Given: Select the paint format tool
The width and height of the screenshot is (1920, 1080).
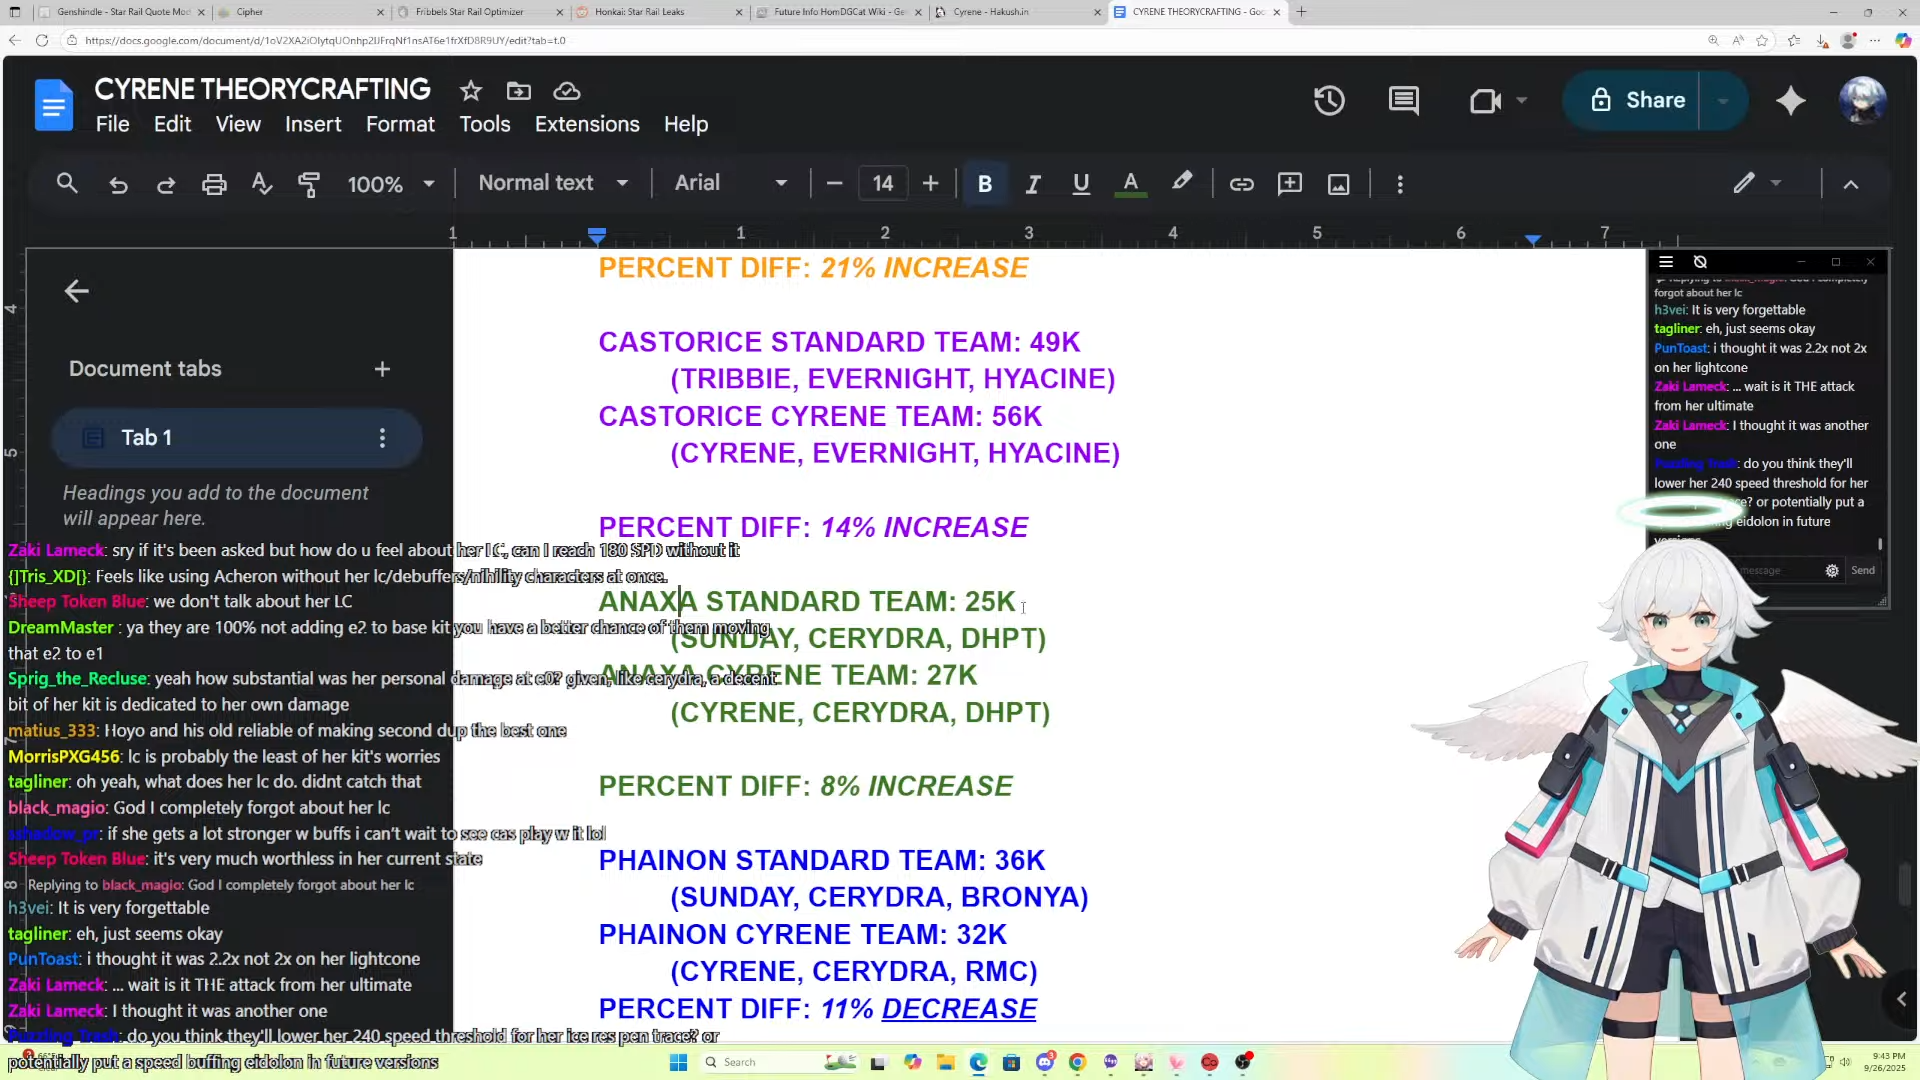Looking at the screenshot, I should [x=309, y=184].
